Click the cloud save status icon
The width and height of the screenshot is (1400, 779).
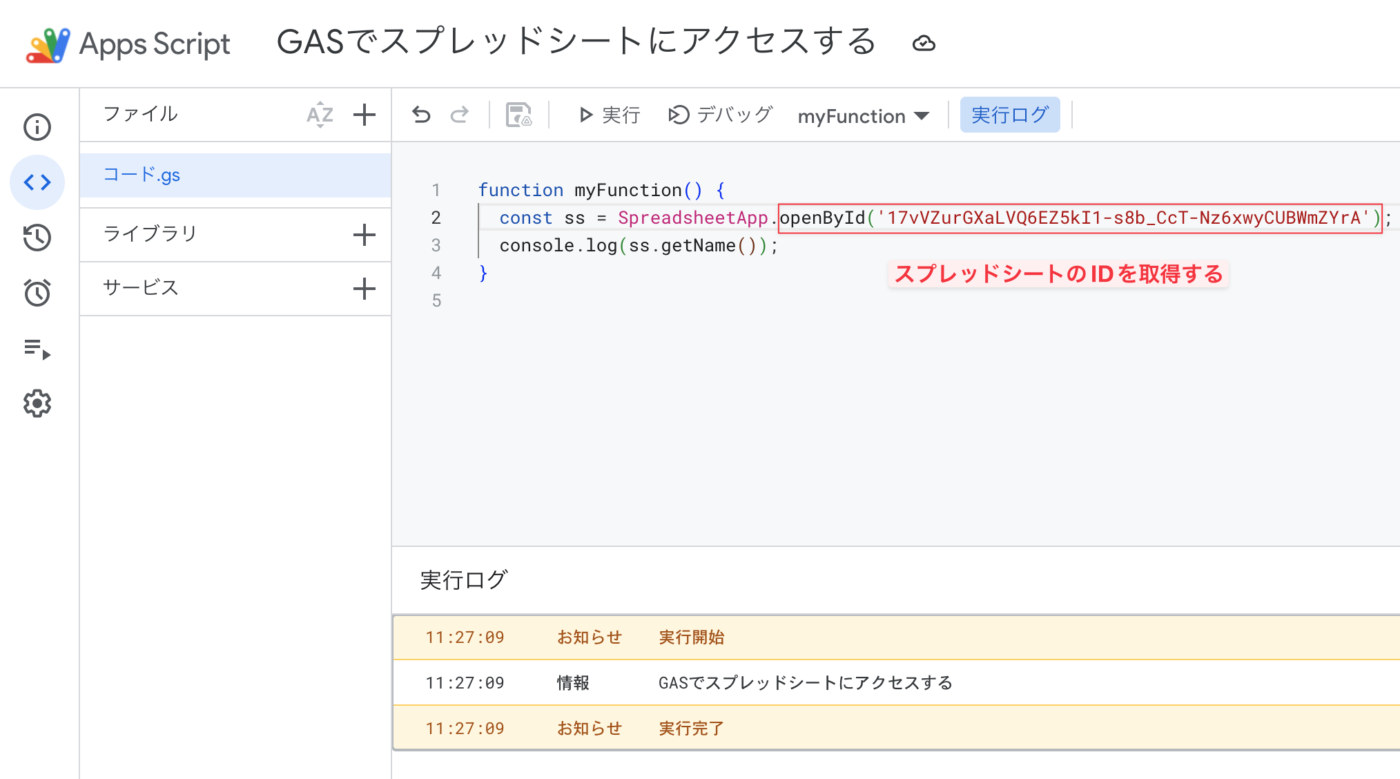click(924, 43)
